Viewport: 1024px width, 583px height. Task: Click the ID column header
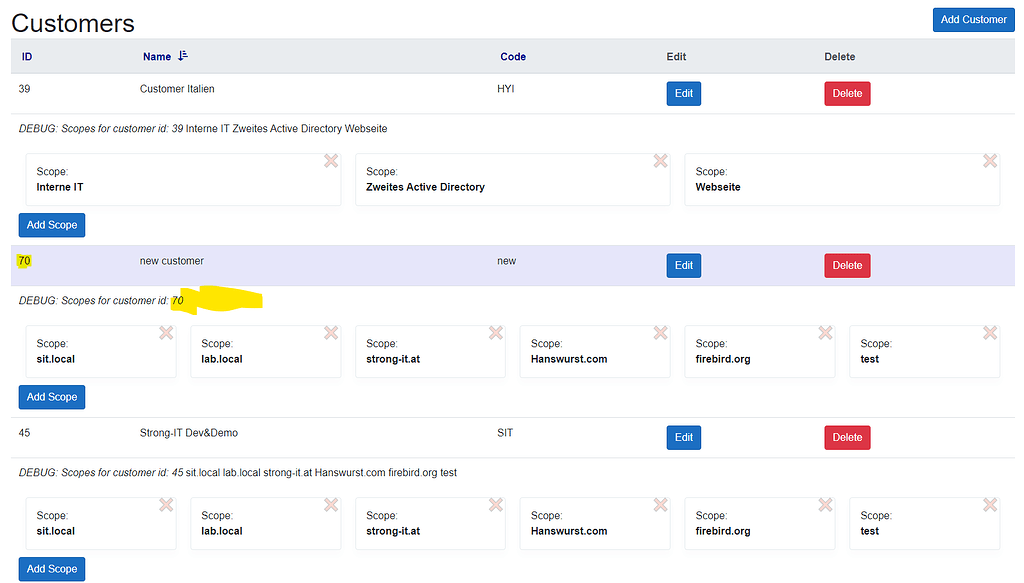[27, 57]
